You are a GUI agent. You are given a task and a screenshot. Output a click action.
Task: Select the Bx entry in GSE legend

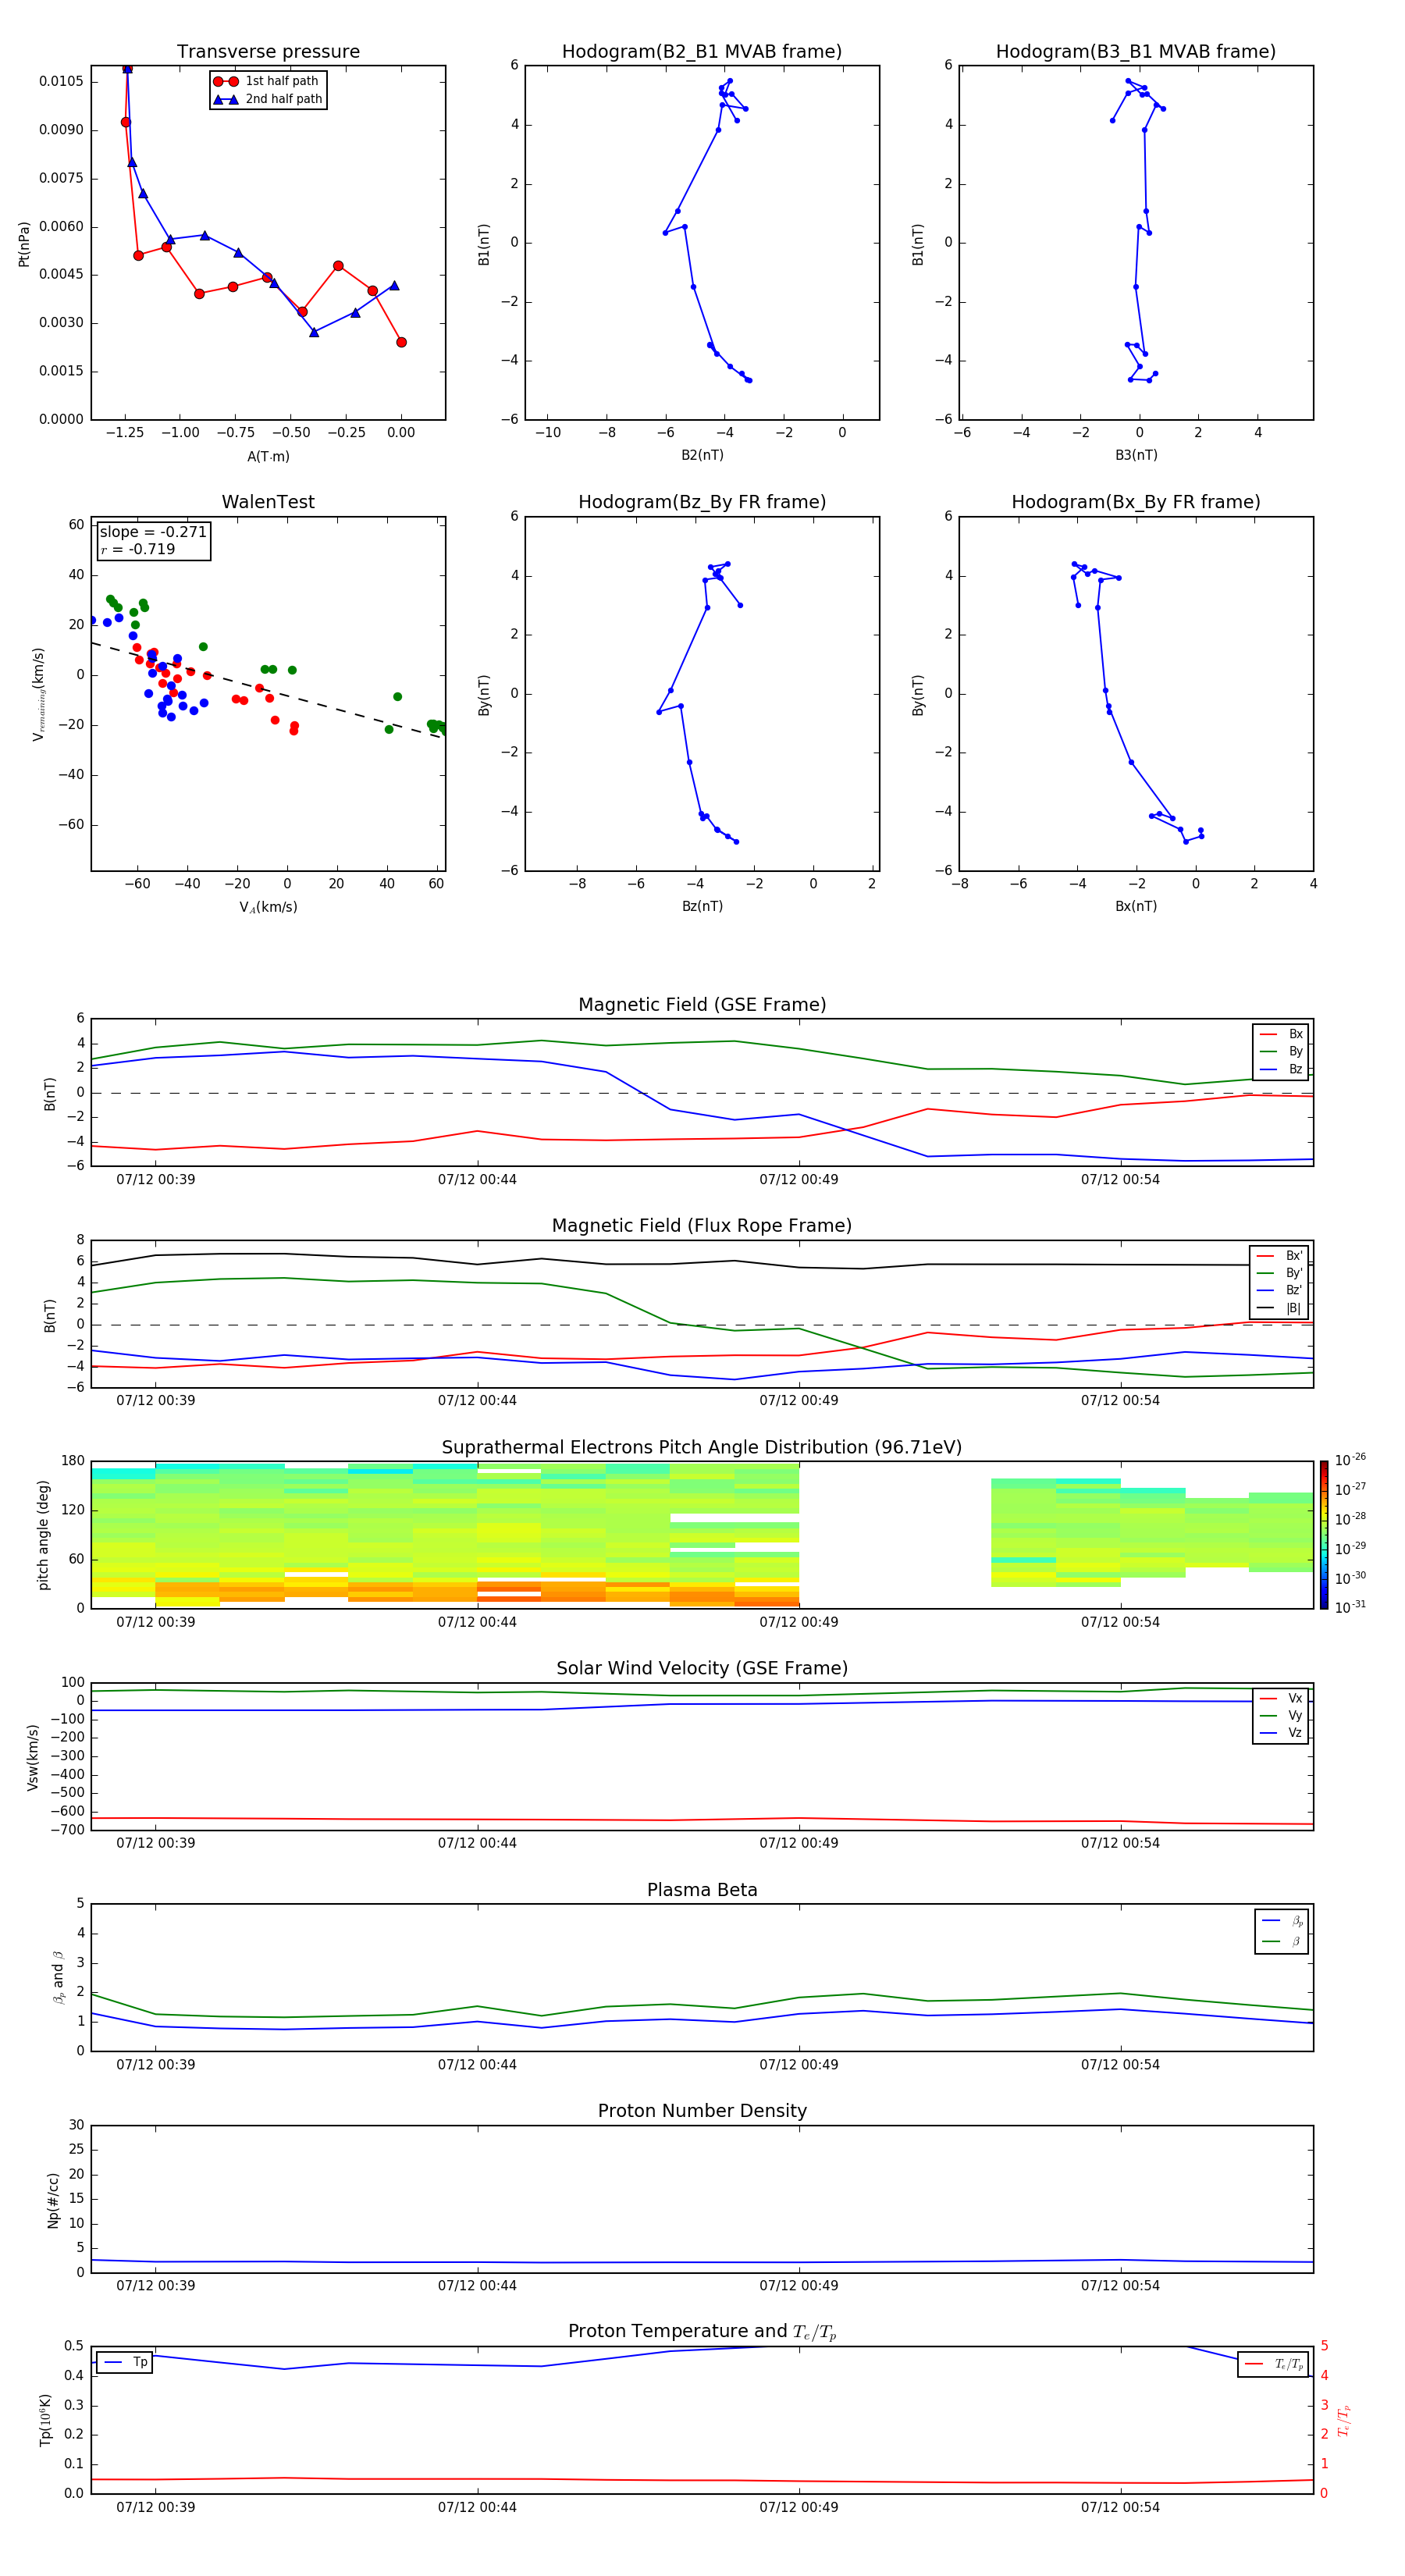tap(1281, 1034)
